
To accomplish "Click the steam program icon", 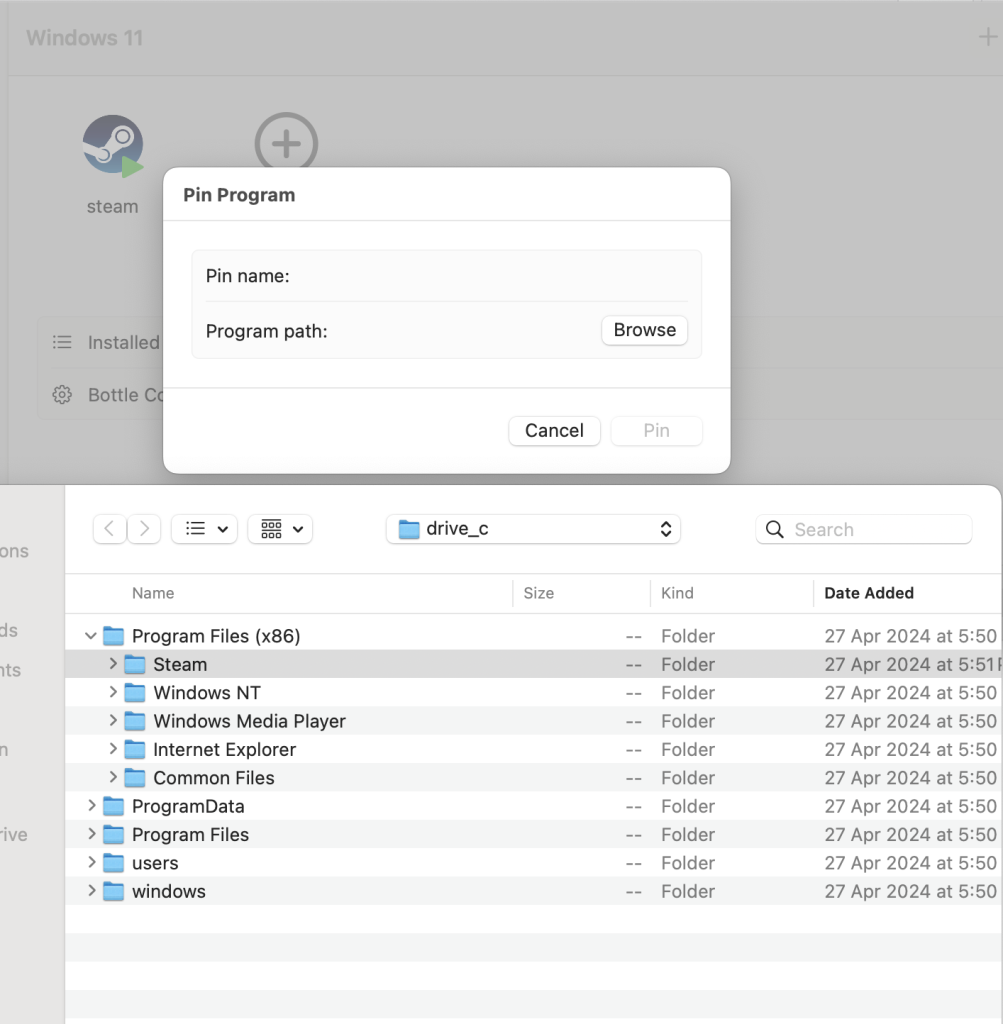I will click(x=112, y=147).
